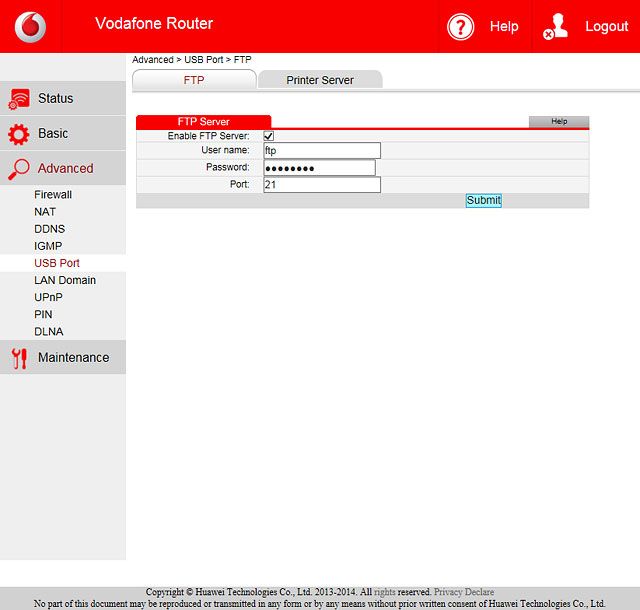
Task: Click the Maintenance tools icon
Action: [19, 358]
